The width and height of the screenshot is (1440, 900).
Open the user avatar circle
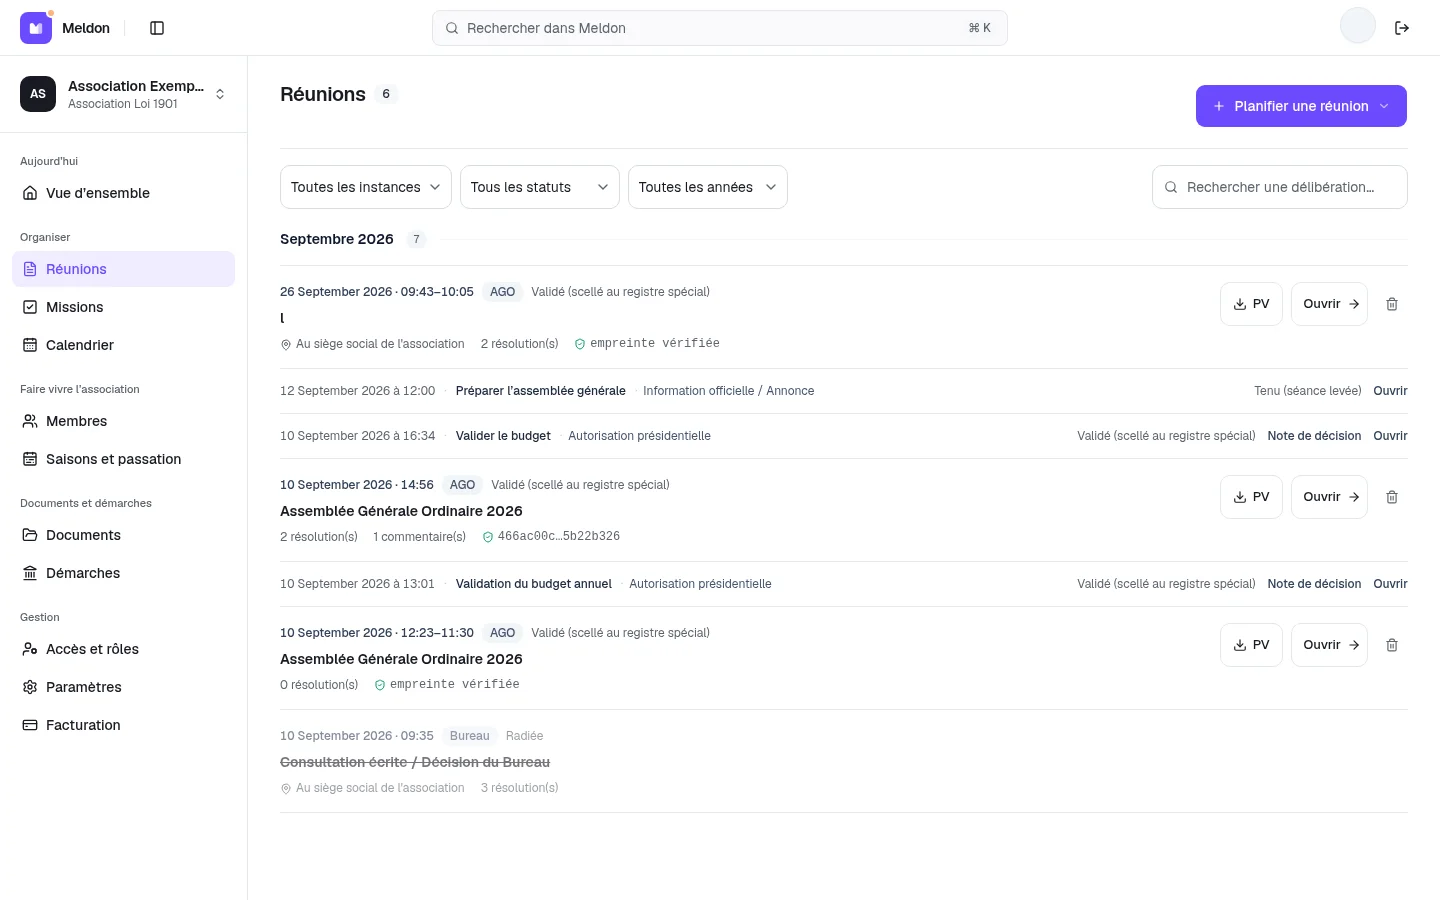click(x=1358, y=26)
